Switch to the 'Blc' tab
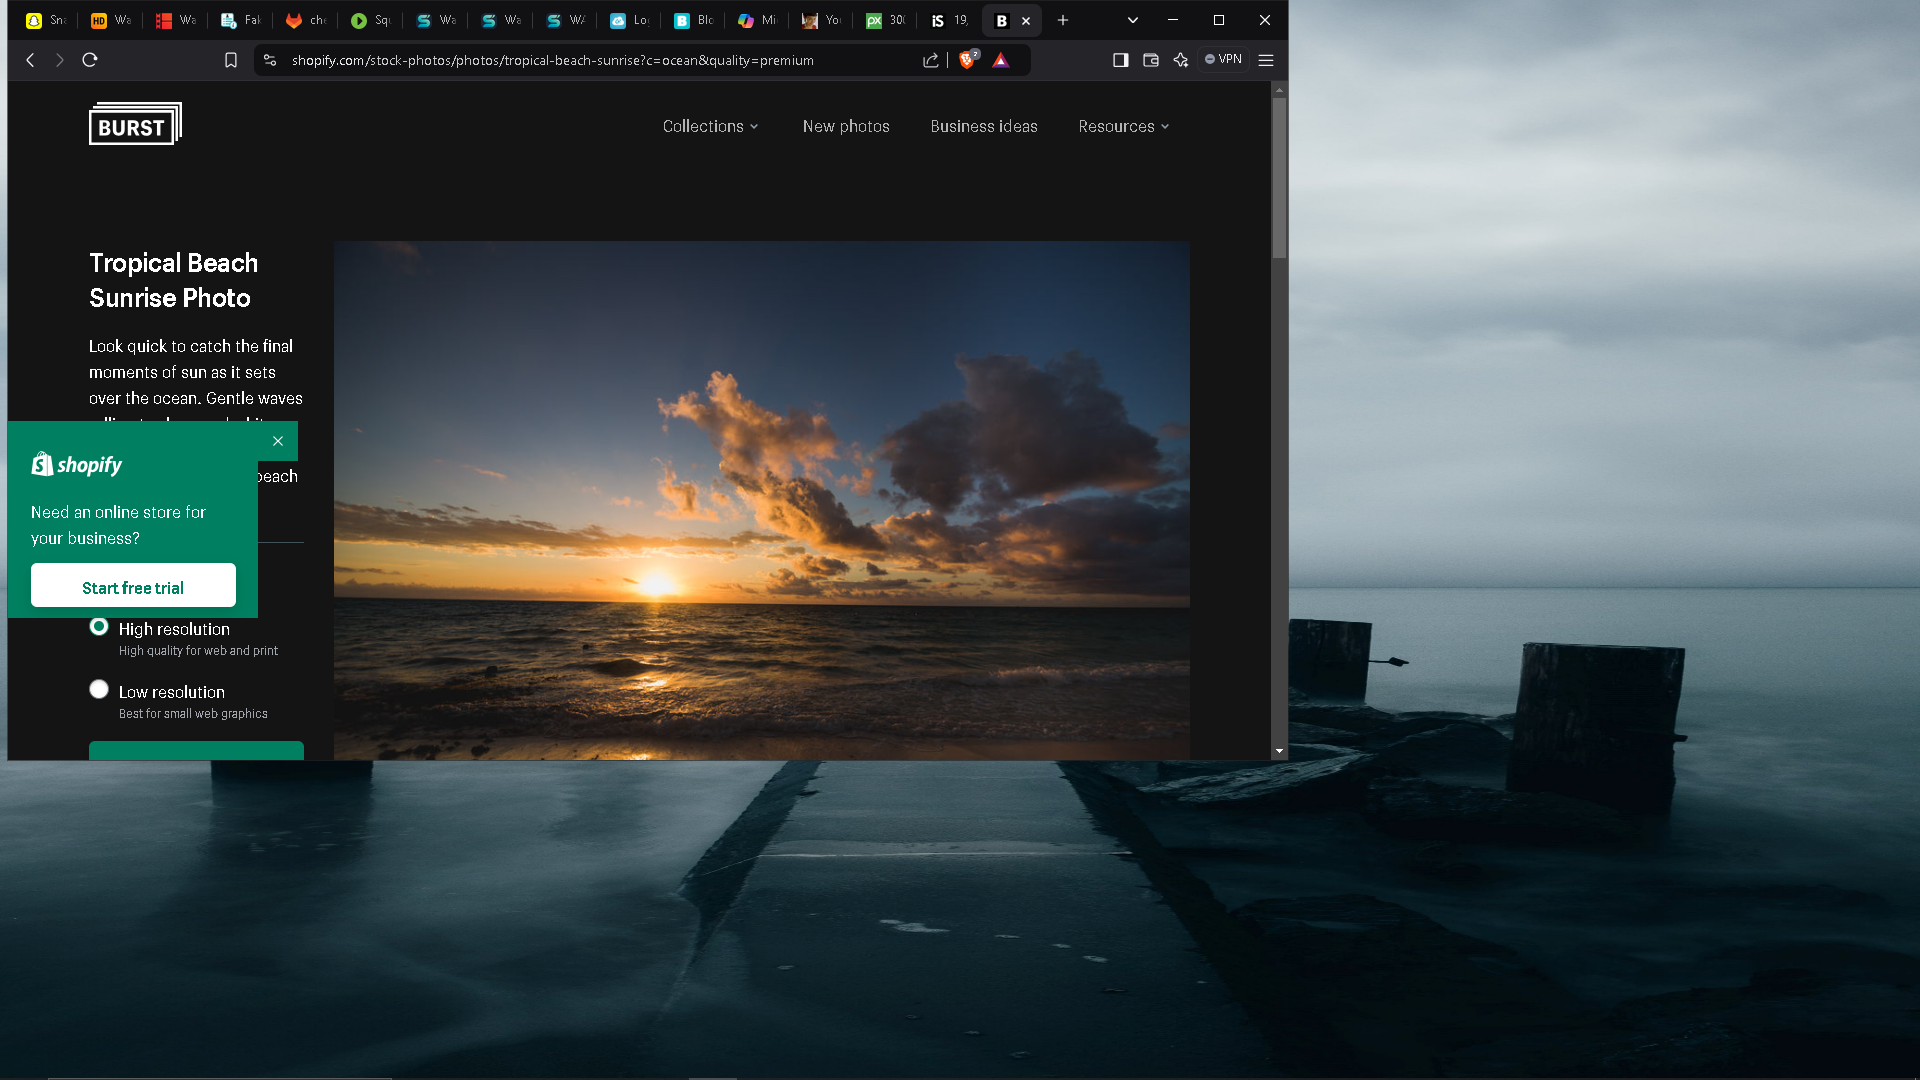 pos(693,20)
